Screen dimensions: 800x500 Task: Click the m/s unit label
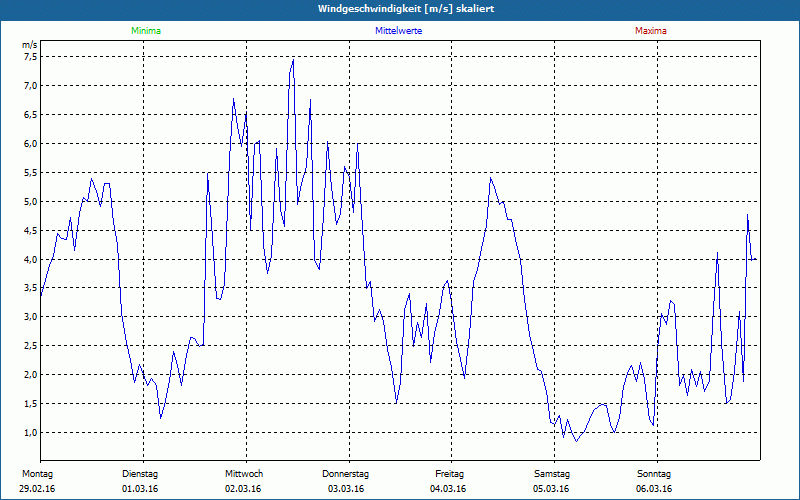tap(30, 45)
